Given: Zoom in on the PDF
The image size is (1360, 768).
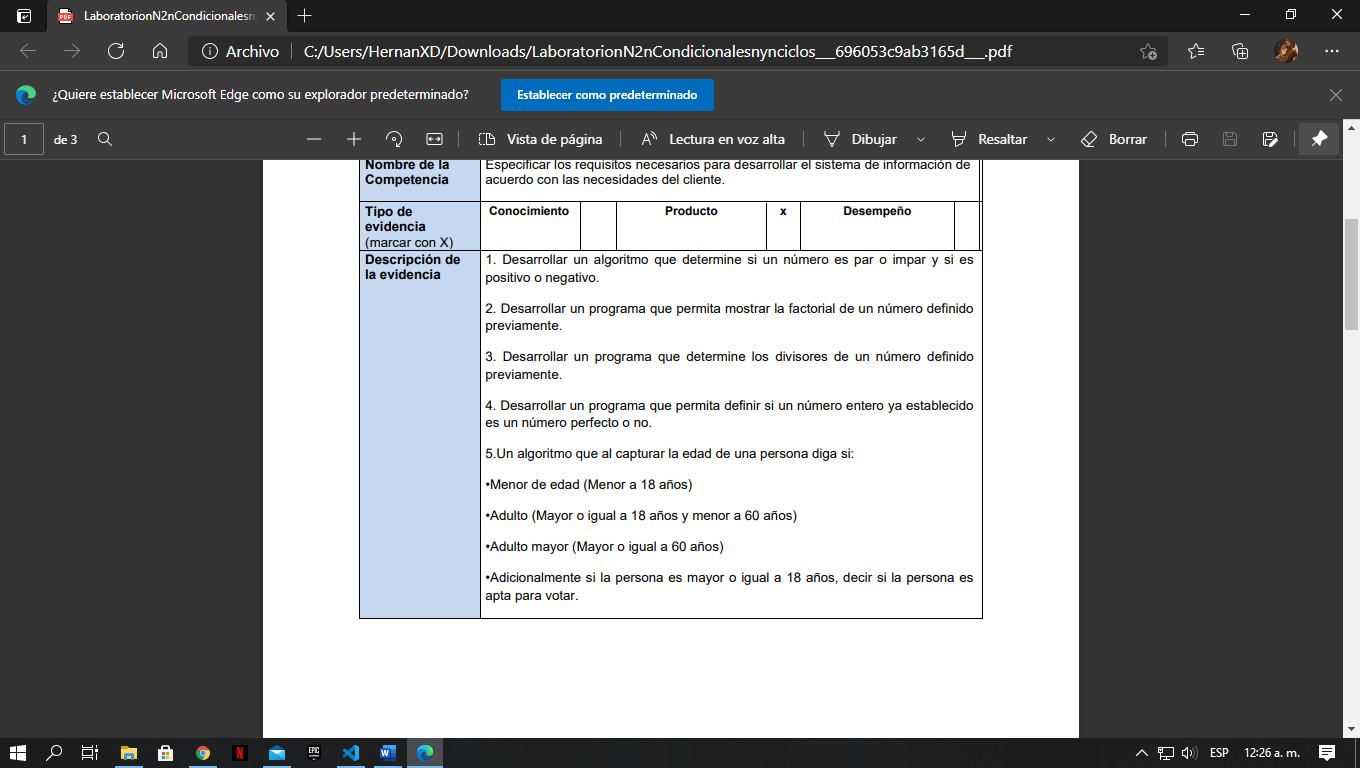Looking at the screenshot, I should pyautogui.click(x=354, y=139).
